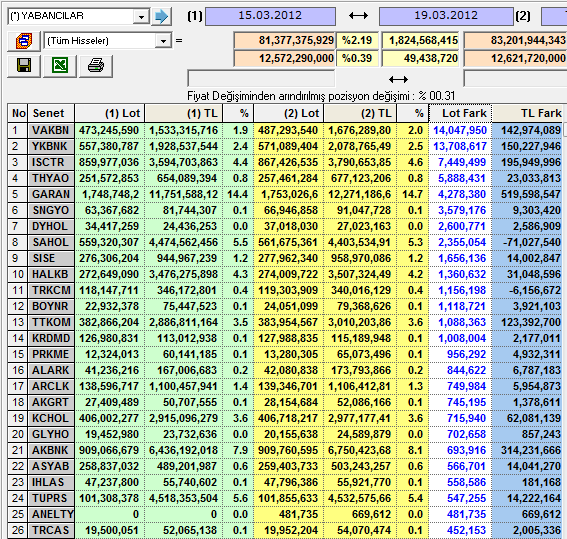Select the ISCTR ticker cell

pyautogui.click(x=51, y=162)
